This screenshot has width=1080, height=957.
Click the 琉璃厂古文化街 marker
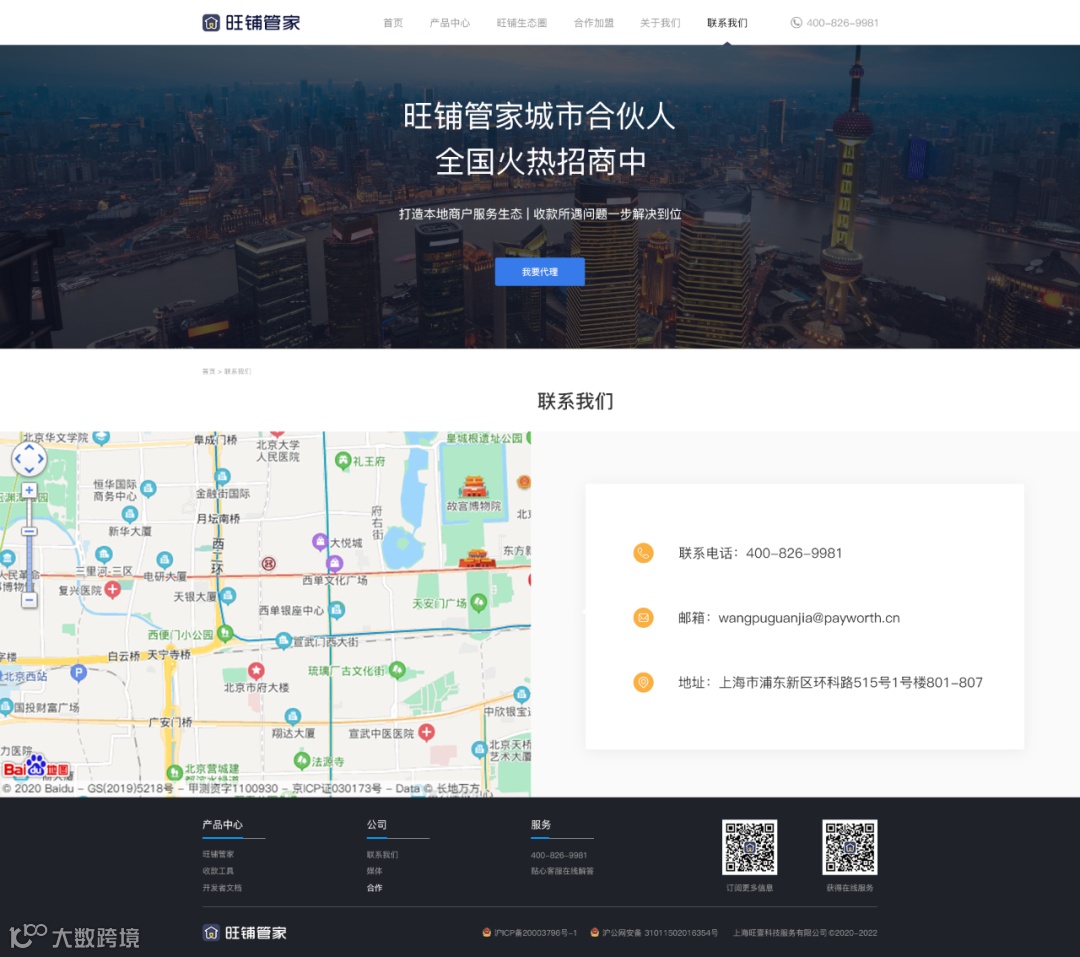click(x=397, y=670)
